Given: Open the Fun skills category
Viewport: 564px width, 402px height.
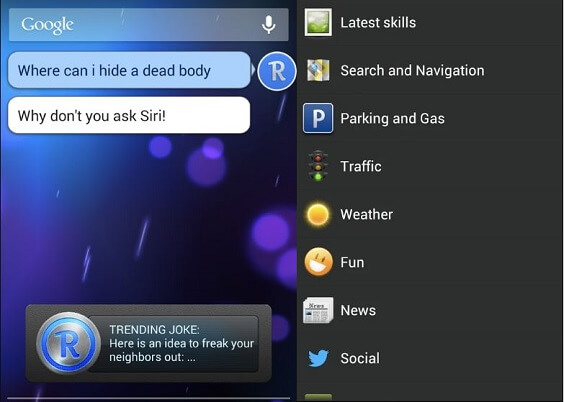Looking at the screenshot, I should [x=430, y=262].
